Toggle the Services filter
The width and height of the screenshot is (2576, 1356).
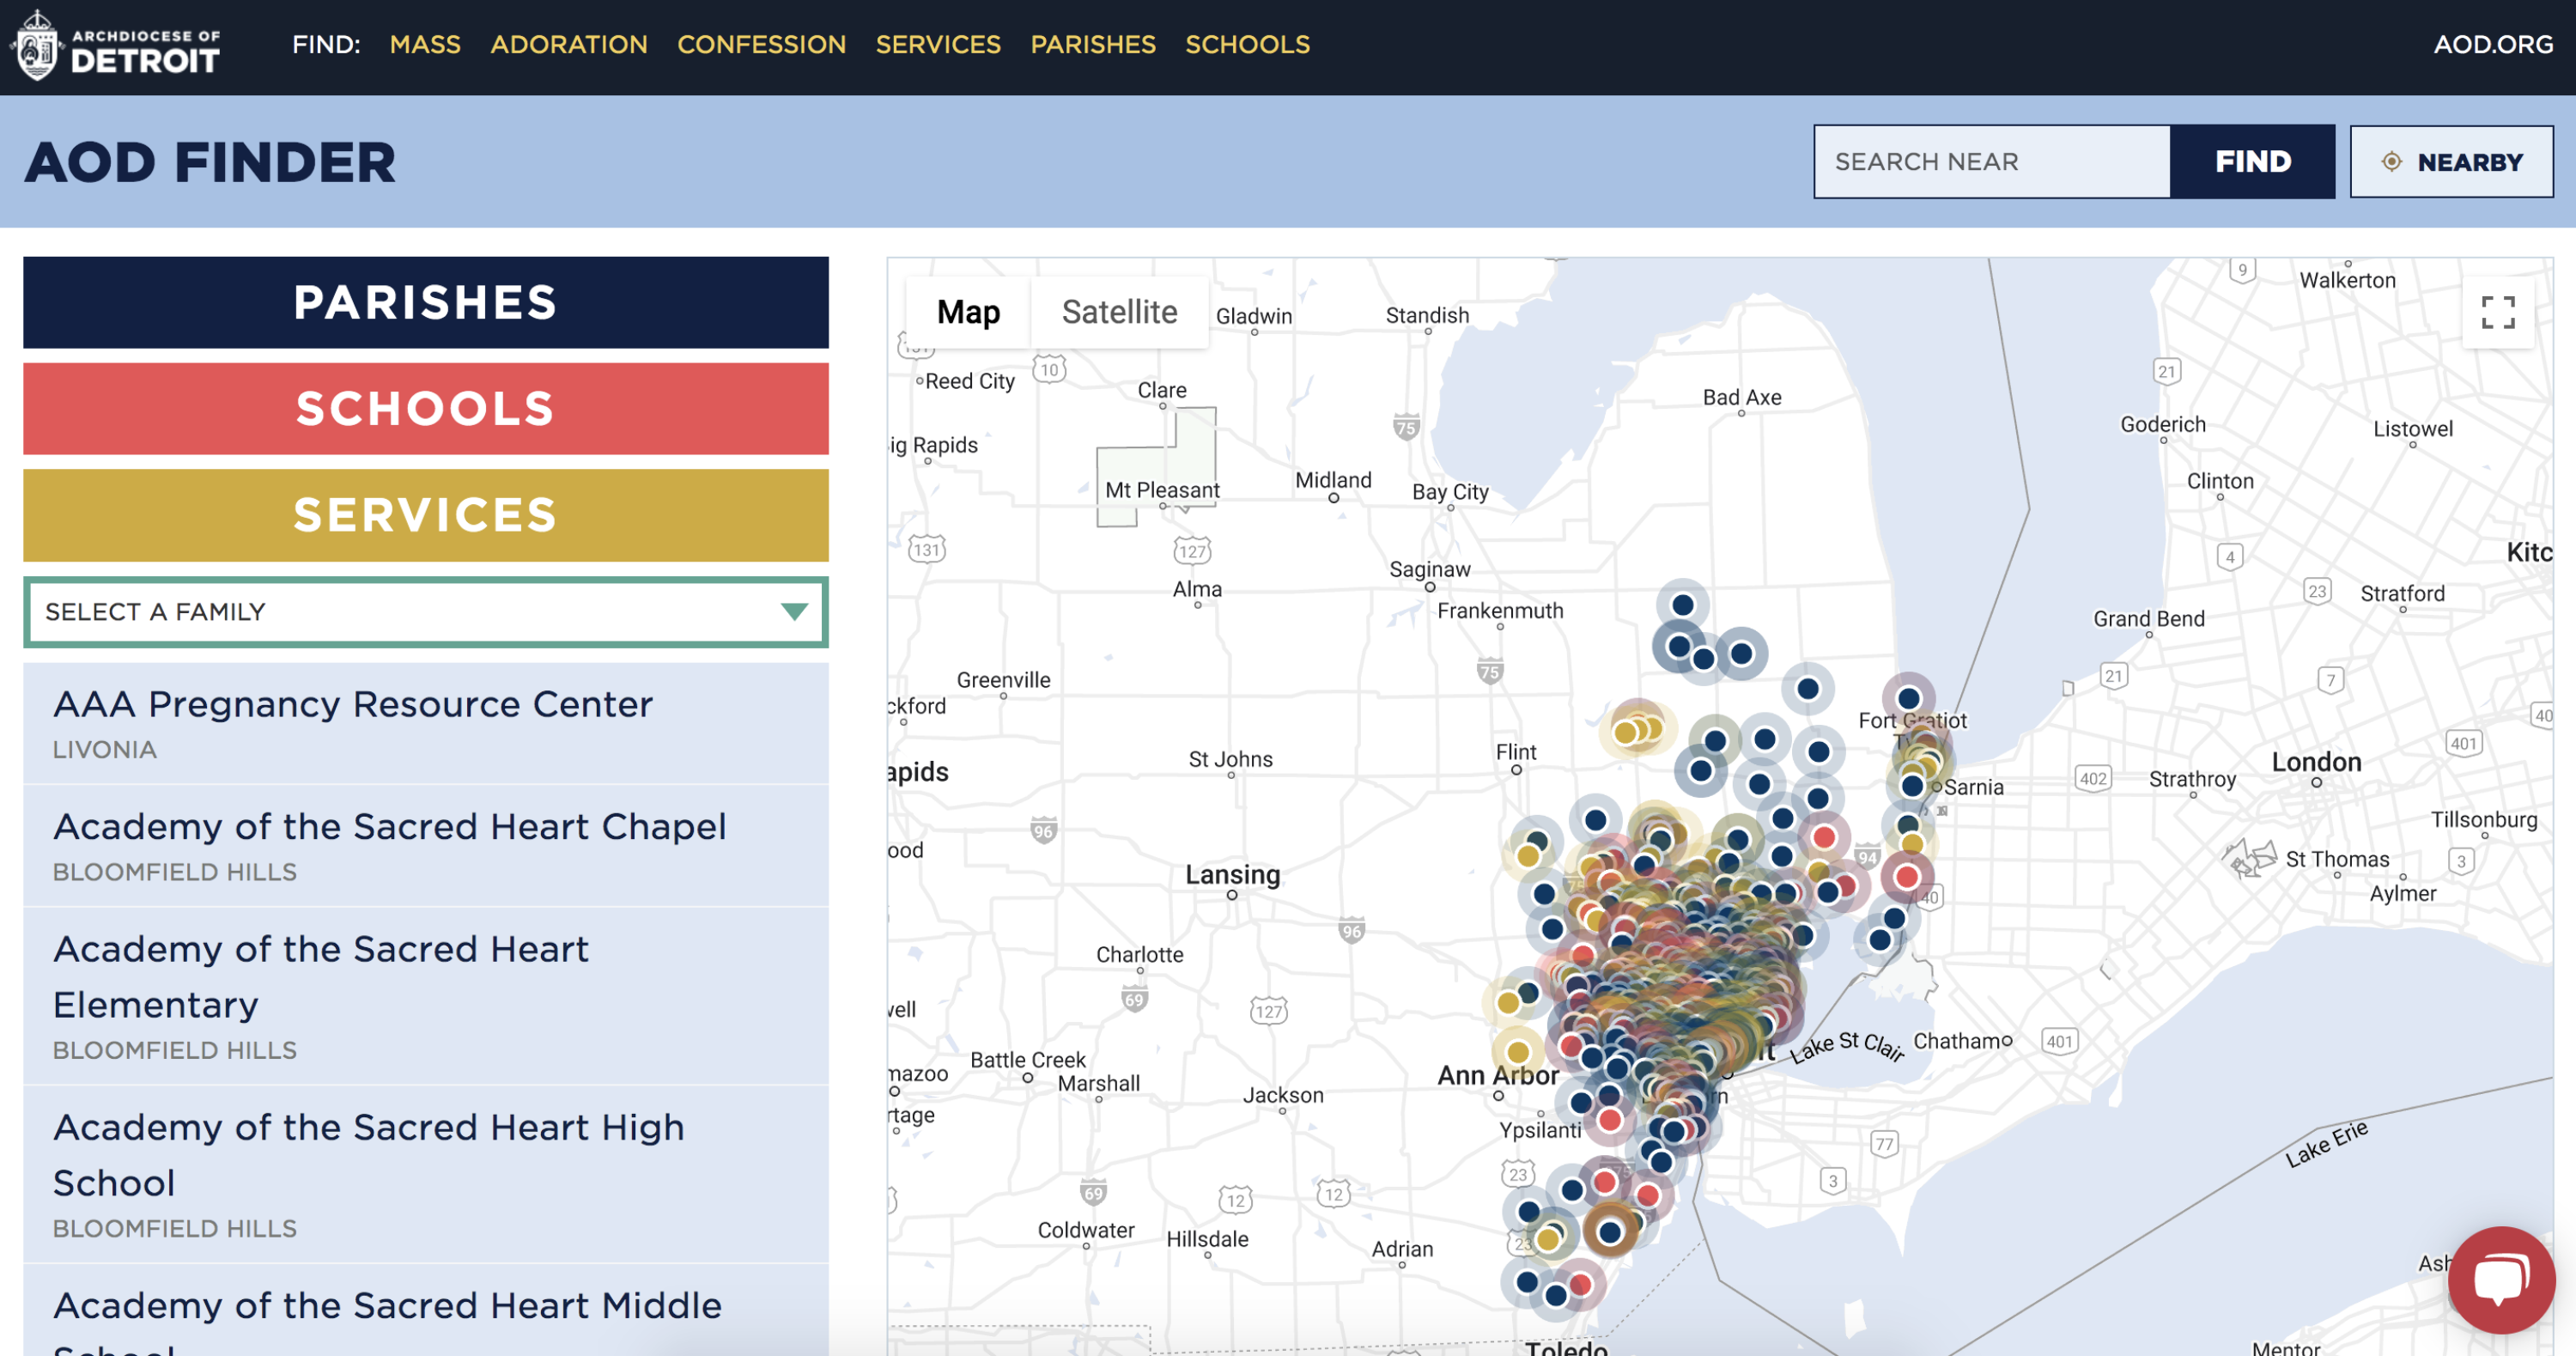425,515
